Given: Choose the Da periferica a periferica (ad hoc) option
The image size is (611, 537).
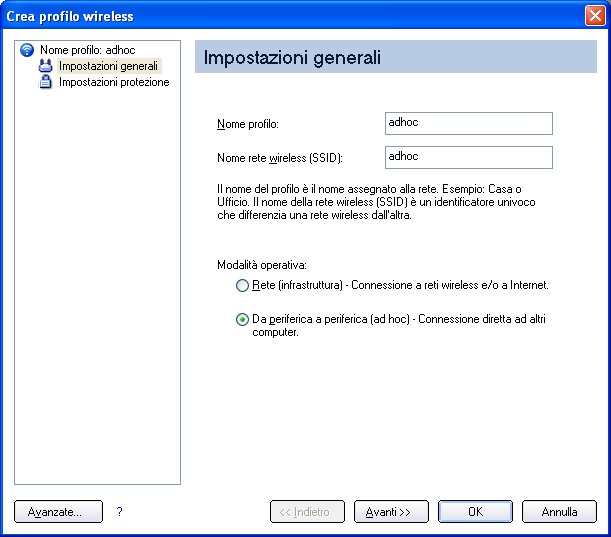Looking at the screenshot, I should pyautogui.click(x=242, y=320).
